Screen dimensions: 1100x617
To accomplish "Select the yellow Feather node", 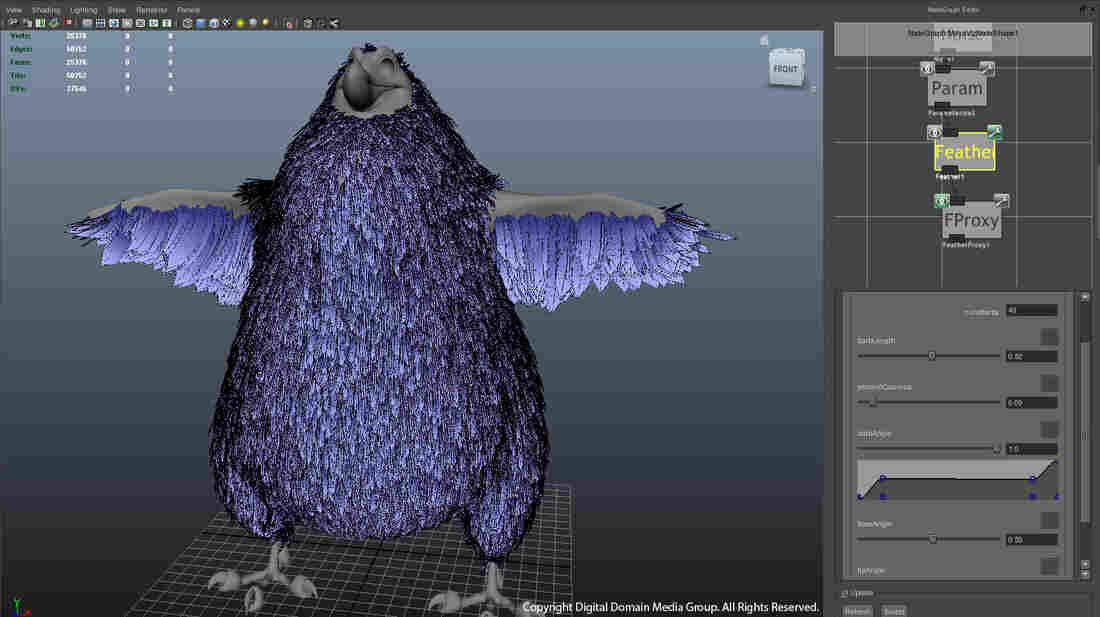I will pos(965,153).
